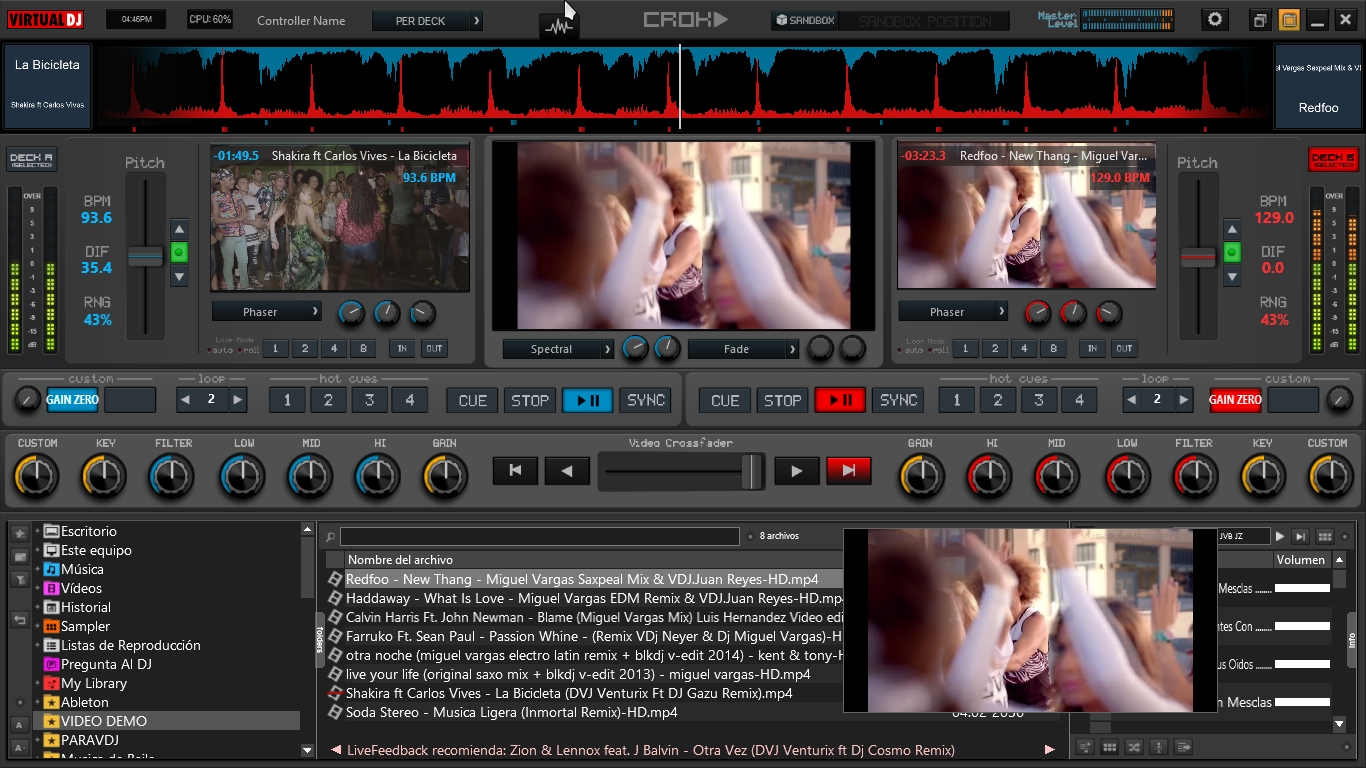The height and width of the screenshot is (768, 1366).
Task: Click the waveform display icon in top bar
Action: tap(559, 26)
